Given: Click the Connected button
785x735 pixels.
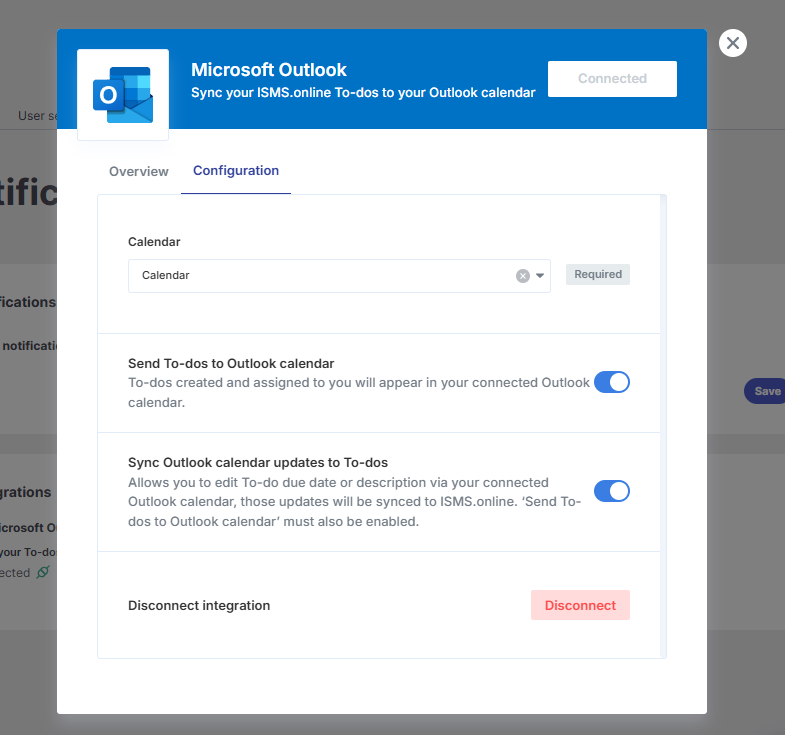Looking at the screenshot, I should 612,79.
